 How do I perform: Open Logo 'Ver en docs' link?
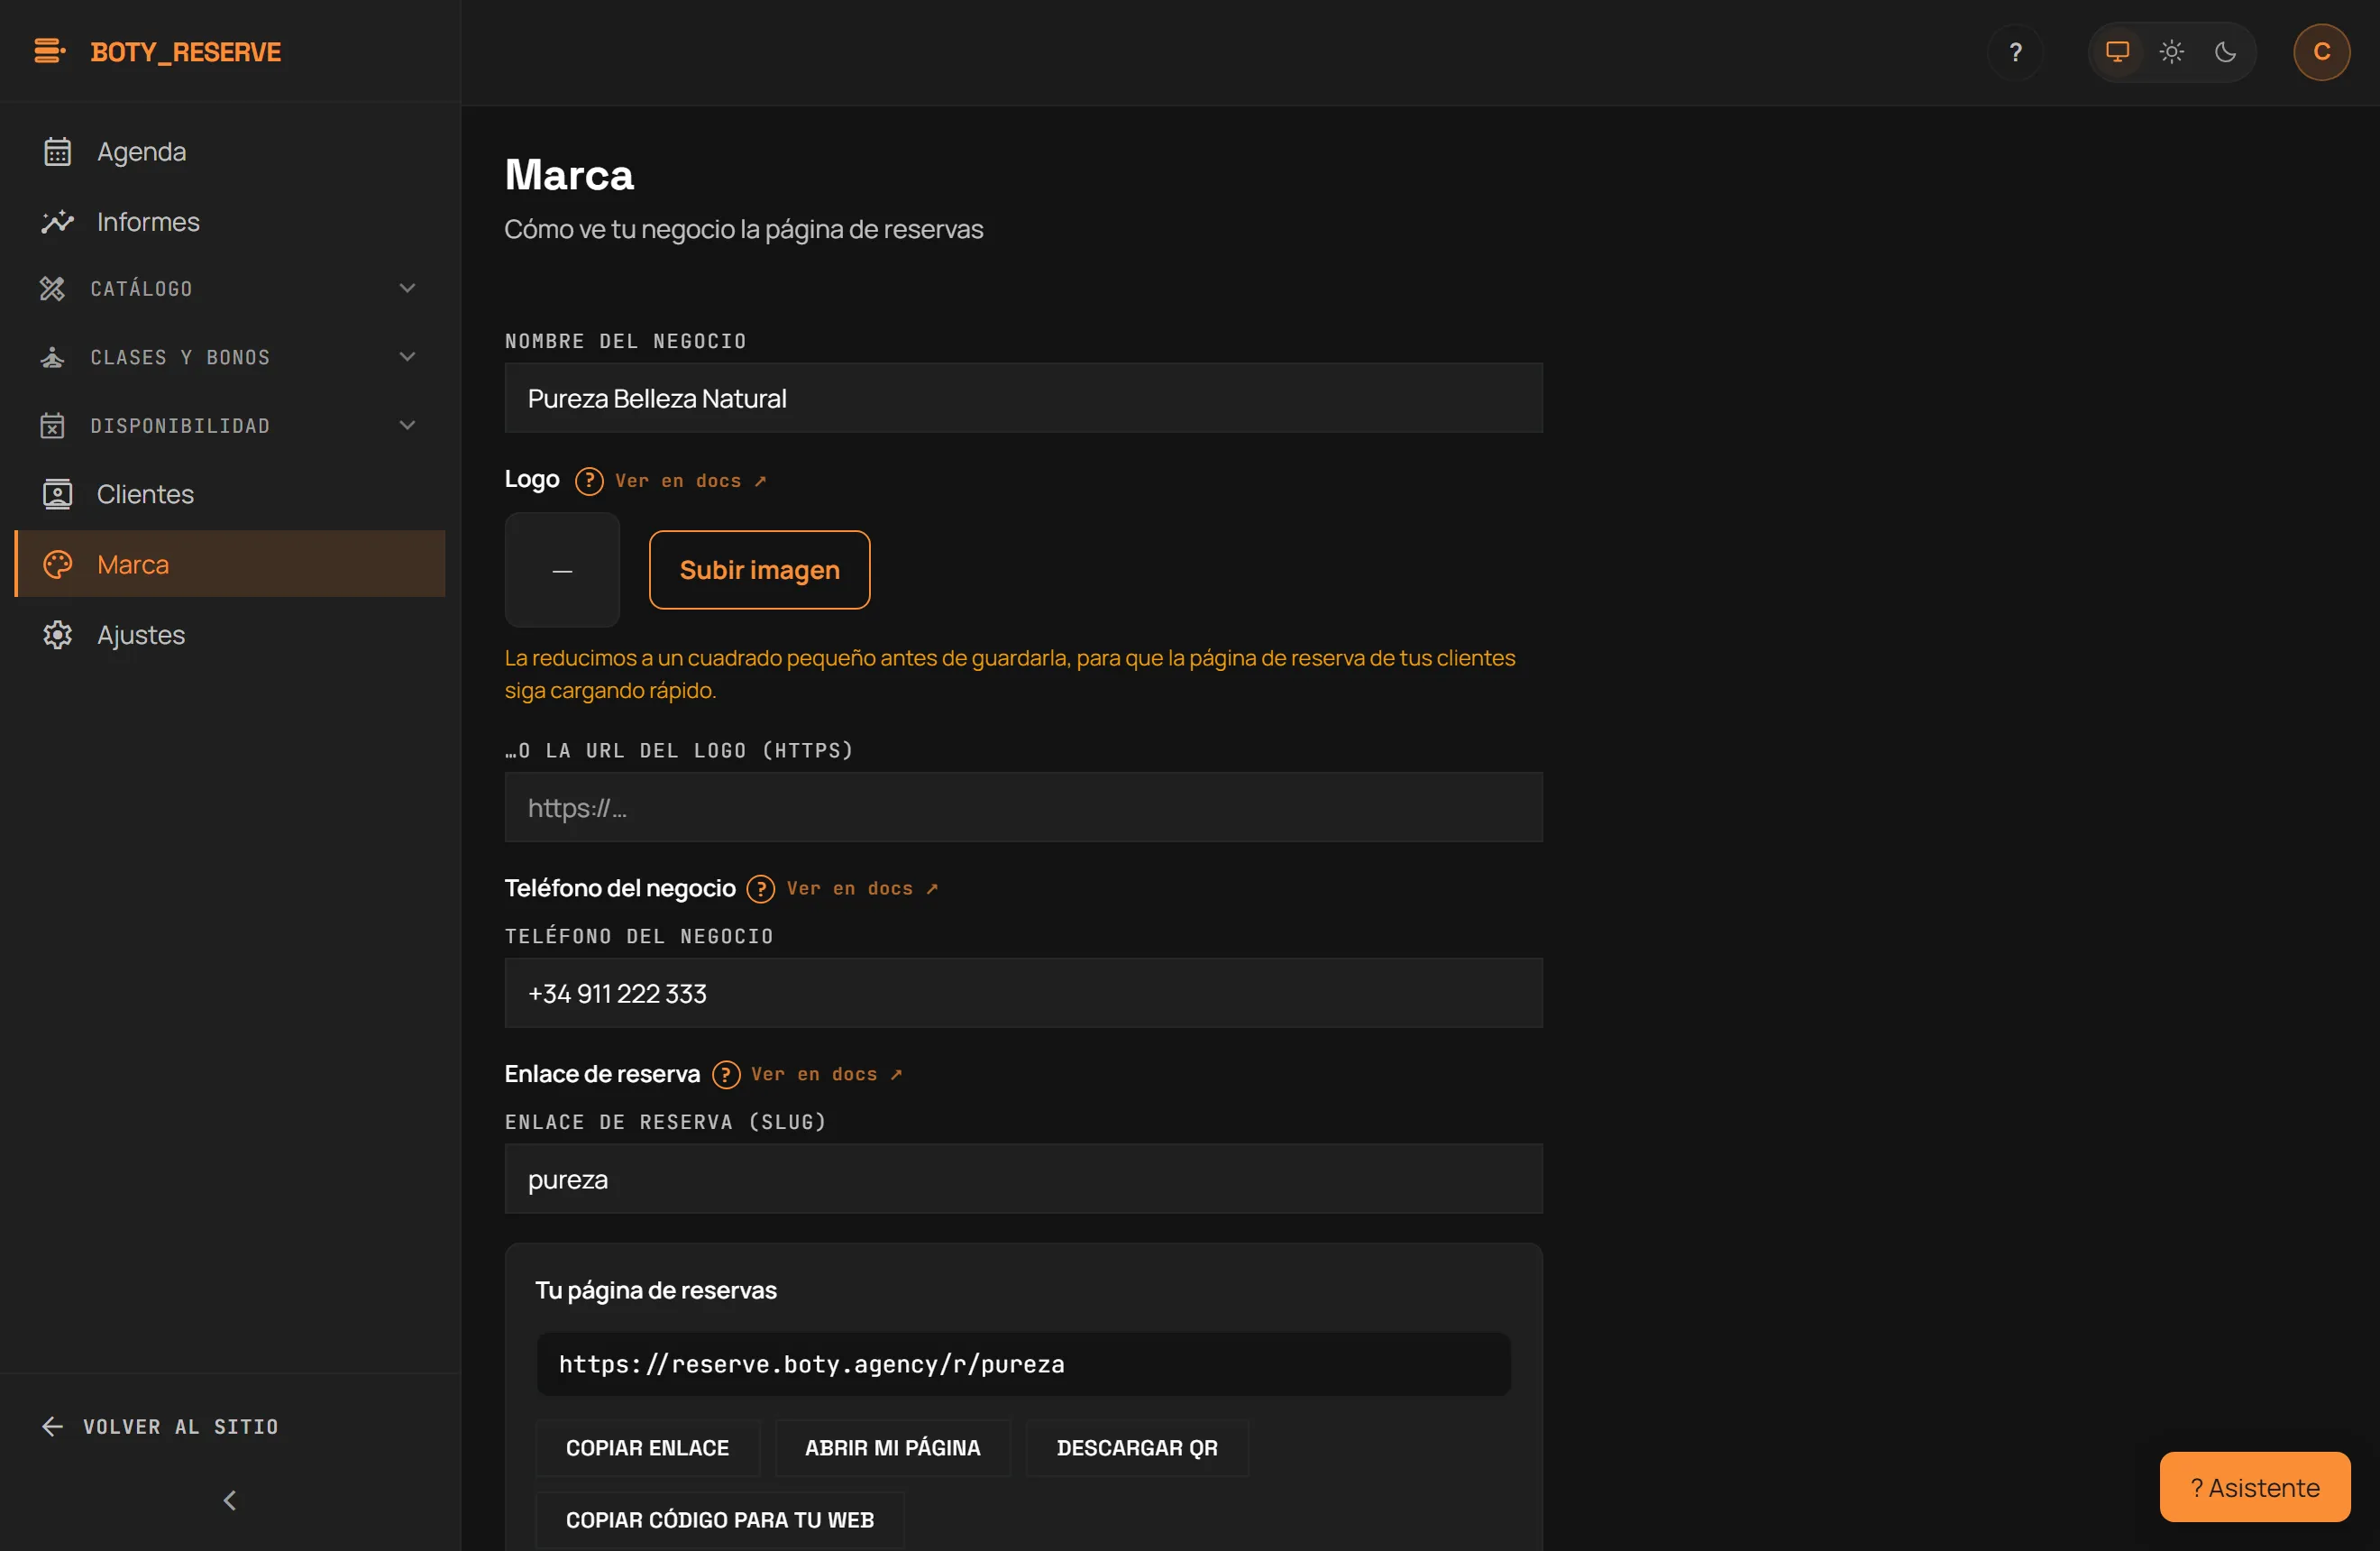691,481
